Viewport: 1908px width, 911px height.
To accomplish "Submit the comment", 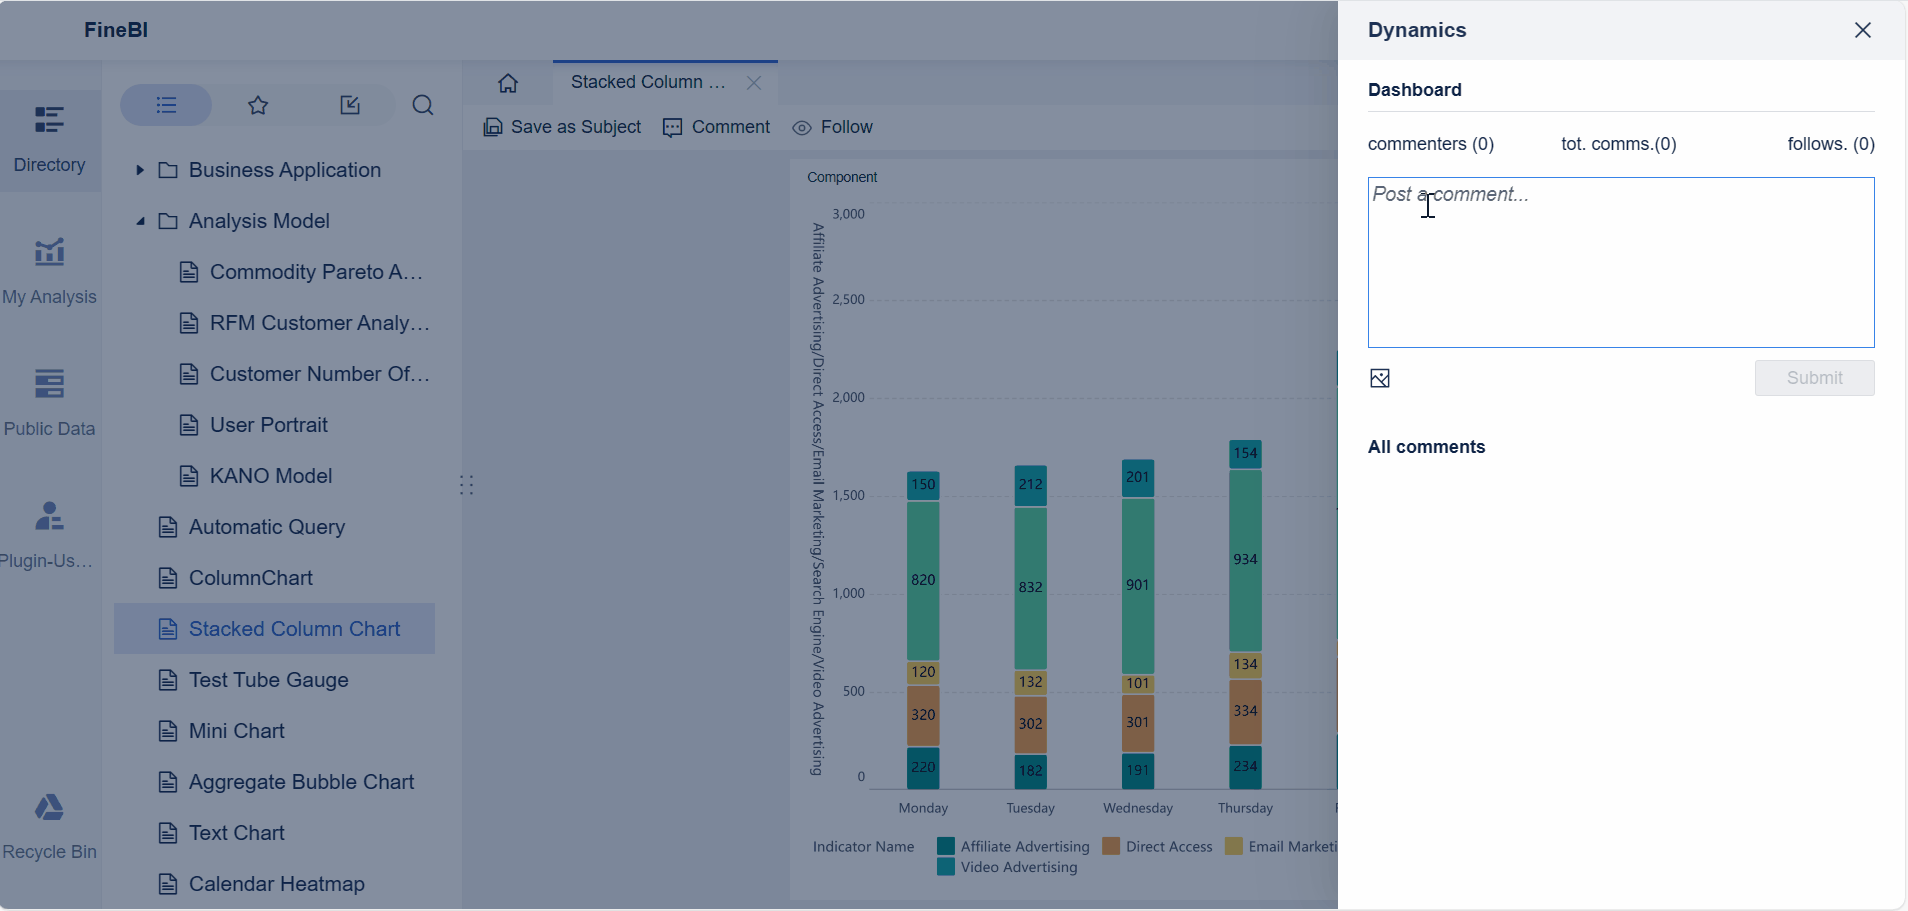I will tap(1814, 378).
